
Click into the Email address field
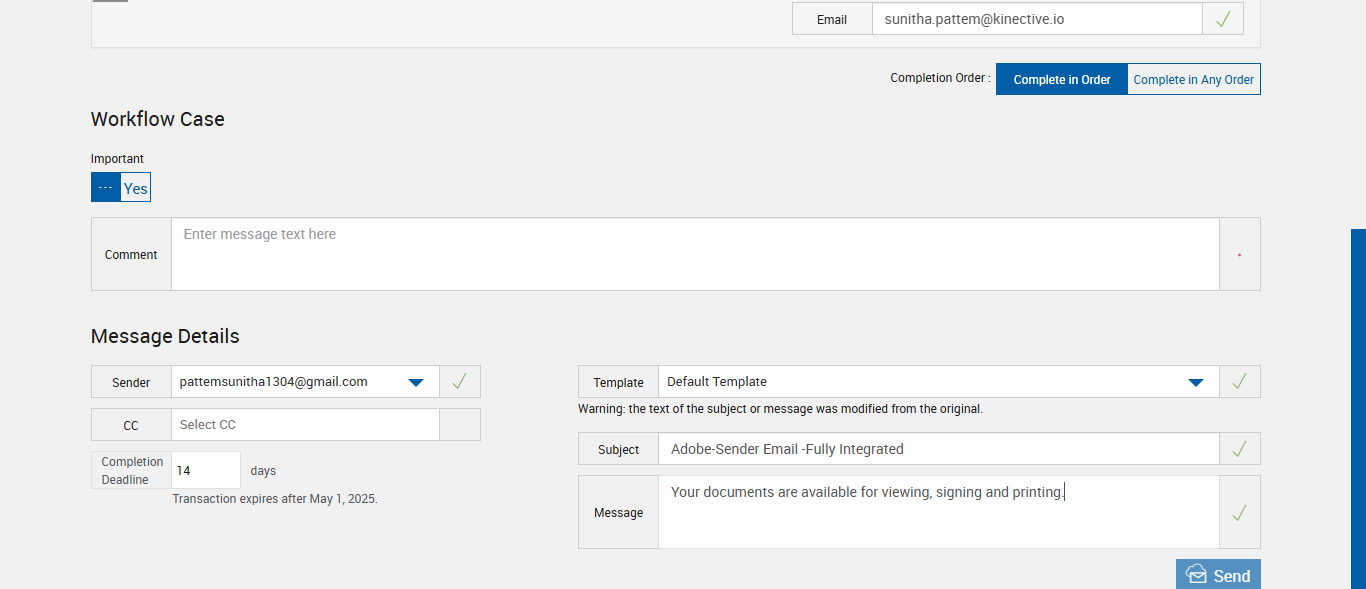click(x=1036, y=19)
